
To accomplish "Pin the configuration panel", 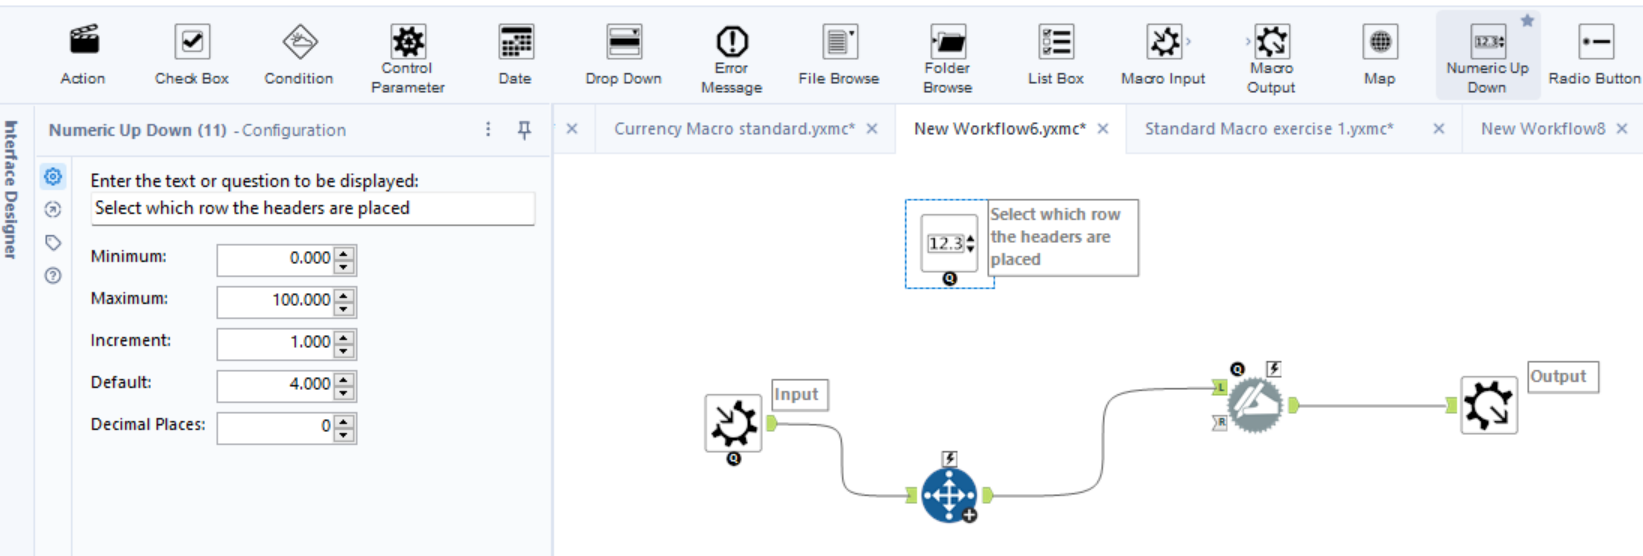I will [524, 130].
